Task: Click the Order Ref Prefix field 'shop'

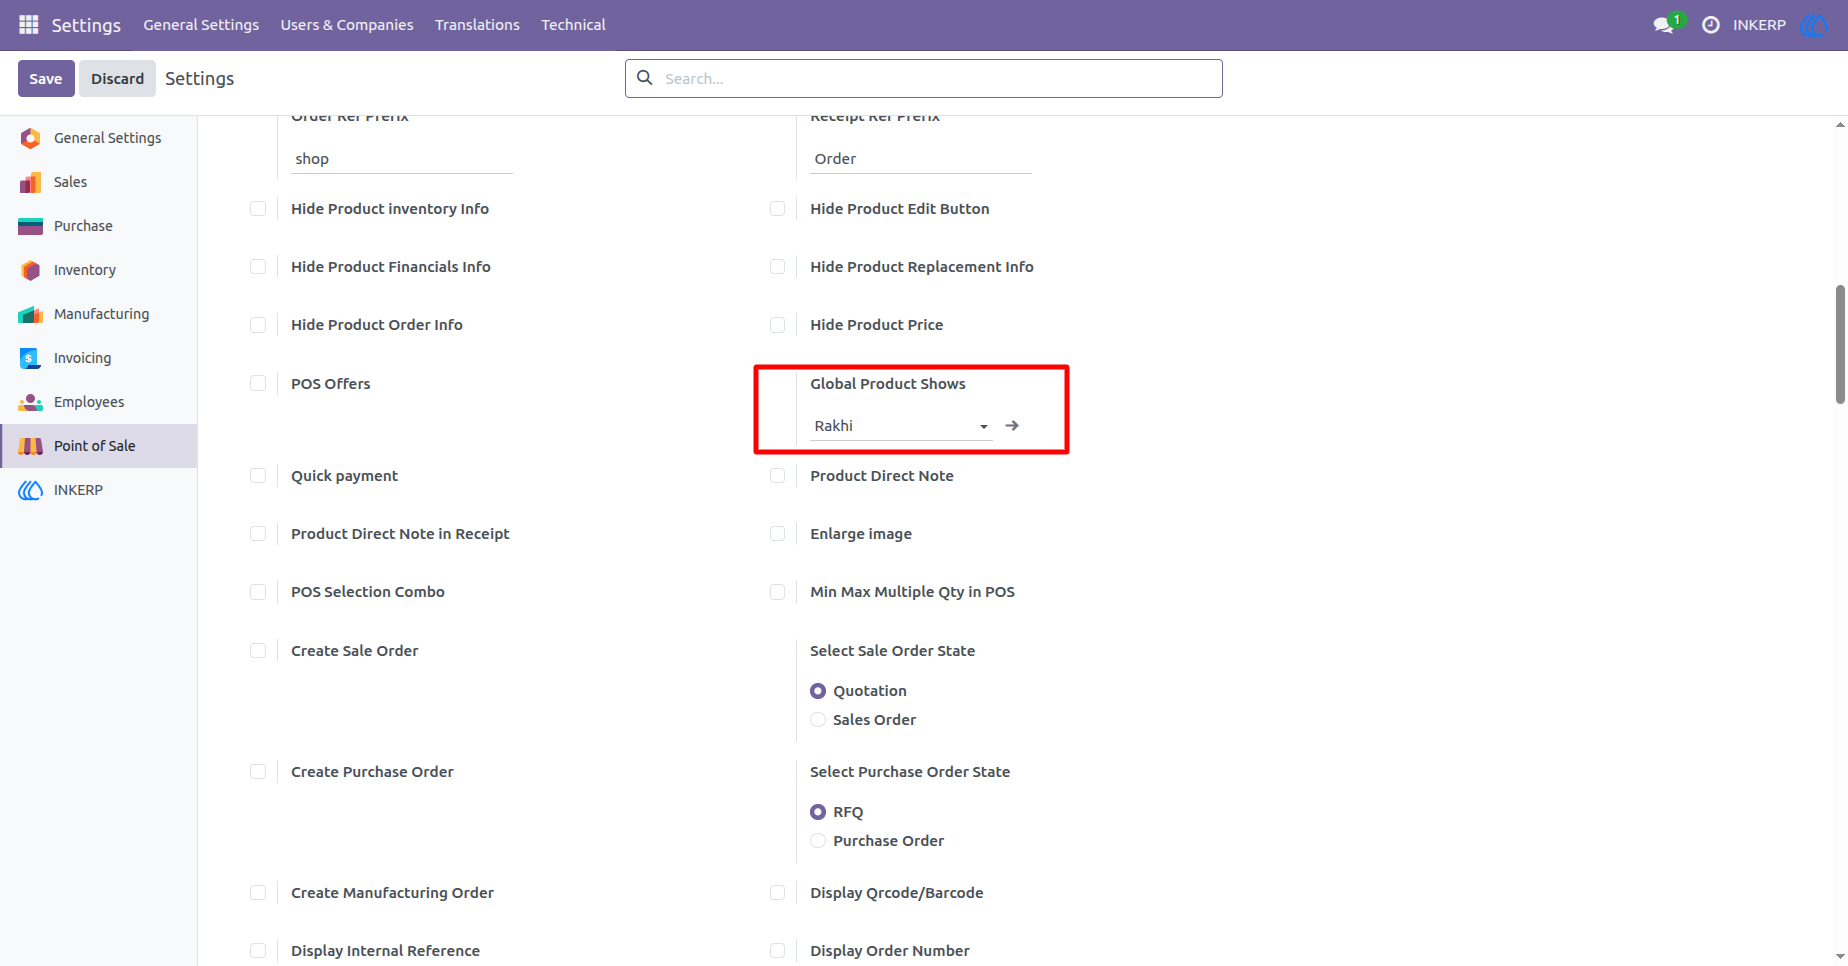Action: click(x=402, y=159)
